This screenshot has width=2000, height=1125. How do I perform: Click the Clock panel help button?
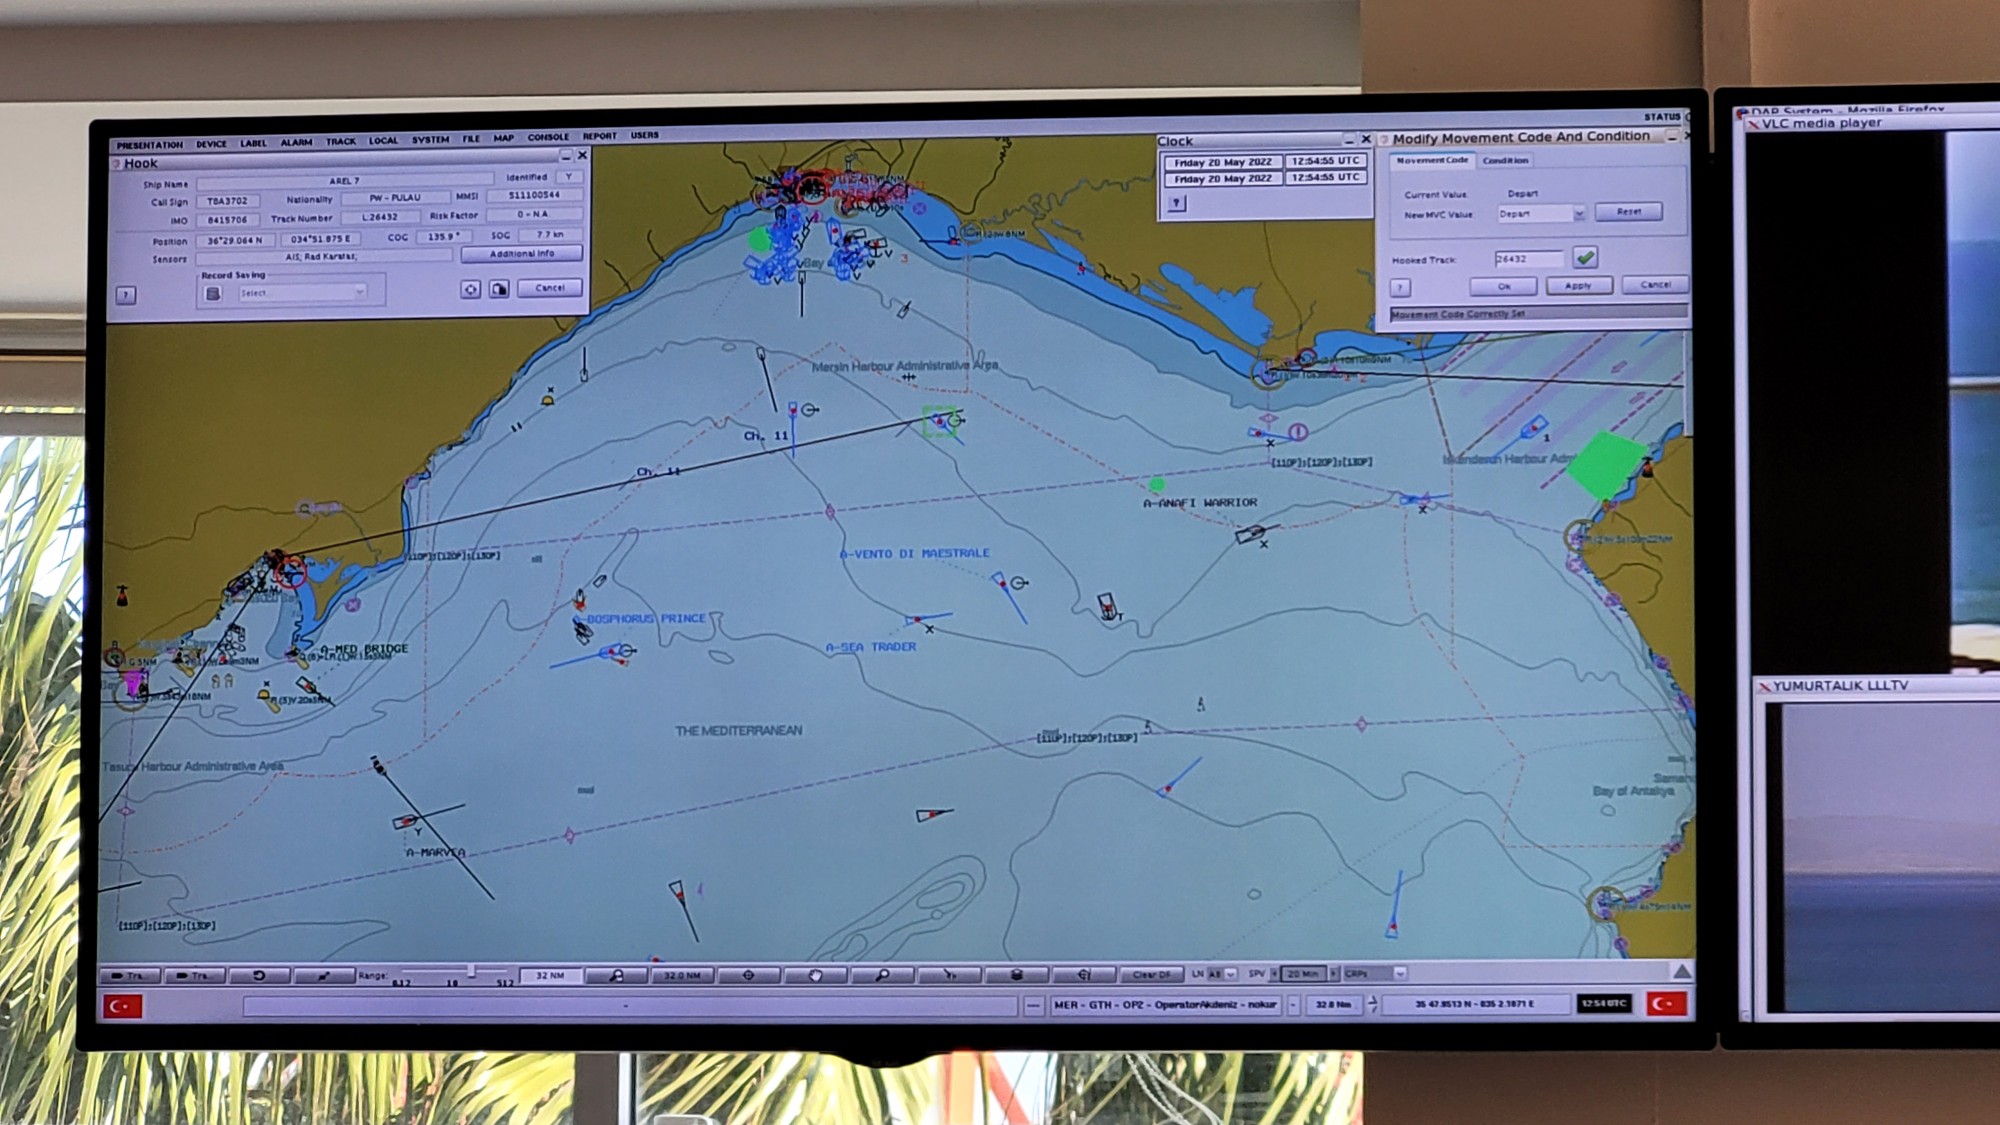click(x=1177, y=203)
